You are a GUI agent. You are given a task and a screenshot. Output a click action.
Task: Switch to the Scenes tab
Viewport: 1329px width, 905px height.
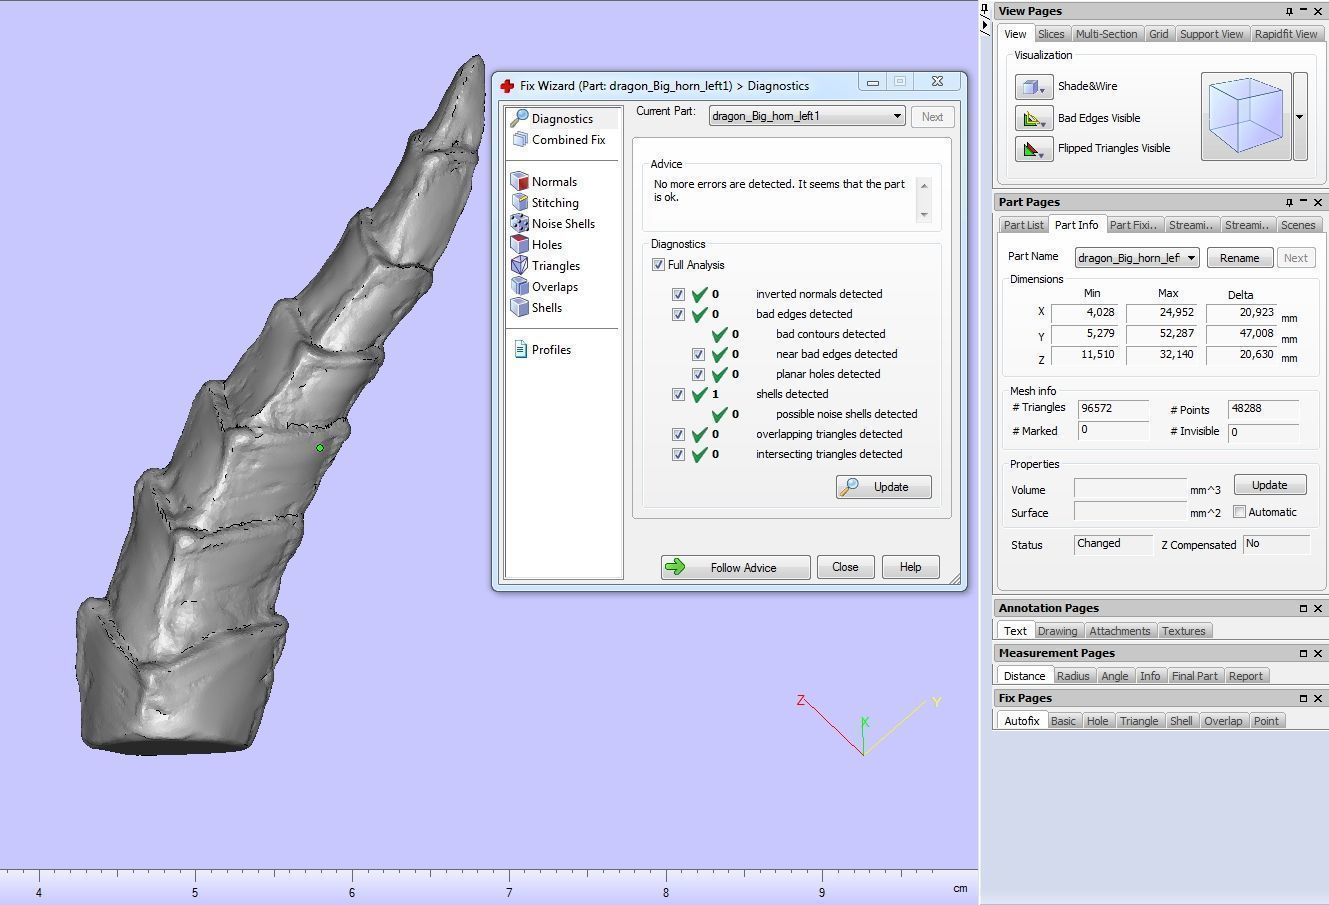pos(1298,225)
